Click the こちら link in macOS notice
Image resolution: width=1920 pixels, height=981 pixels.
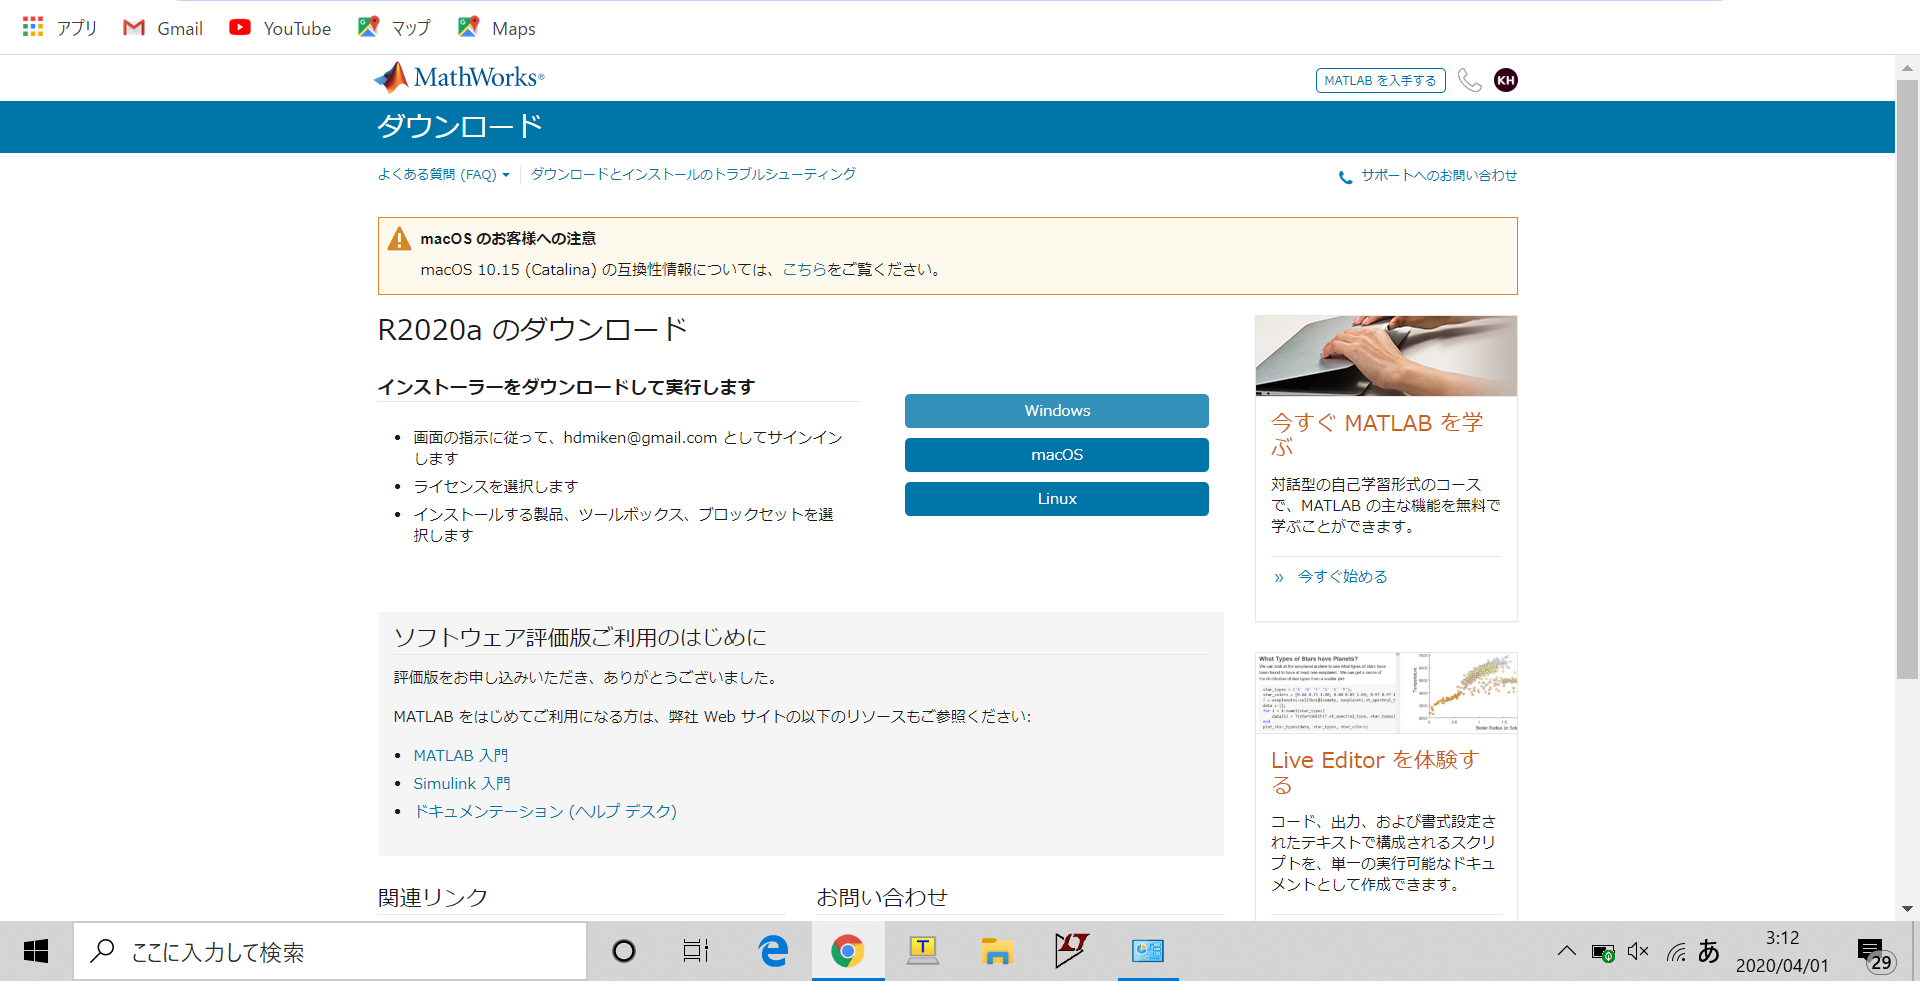[x=804, y=269]
